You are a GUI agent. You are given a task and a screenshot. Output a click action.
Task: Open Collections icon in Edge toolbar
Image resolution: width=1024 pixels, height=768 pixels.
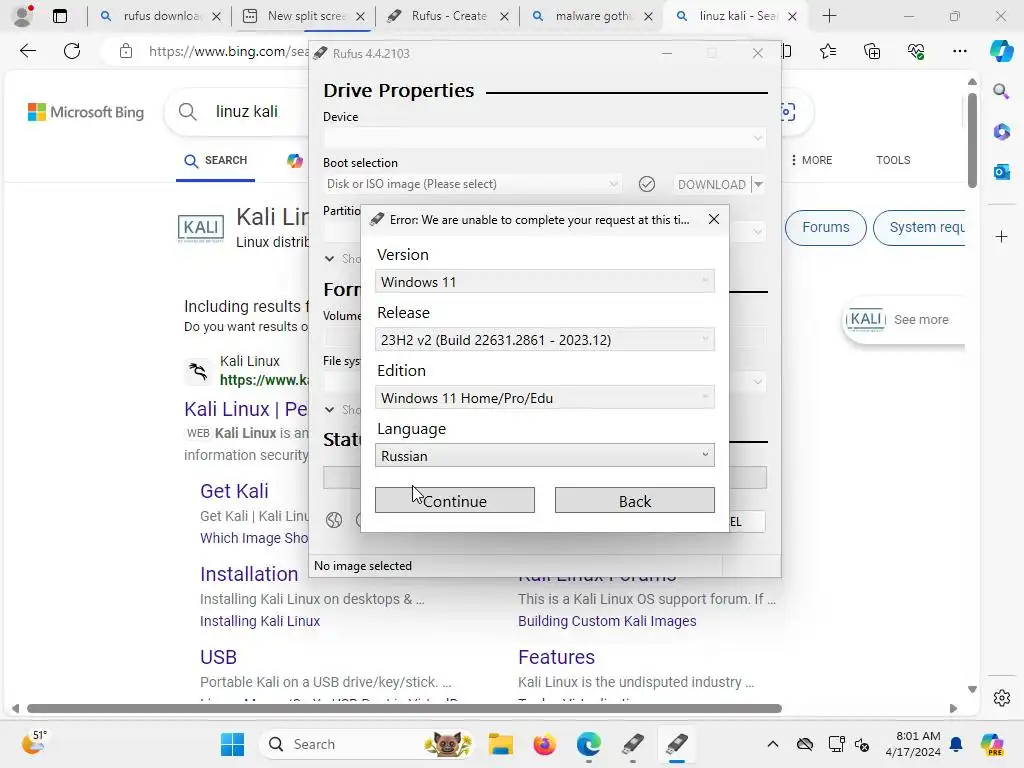point(872,51)
